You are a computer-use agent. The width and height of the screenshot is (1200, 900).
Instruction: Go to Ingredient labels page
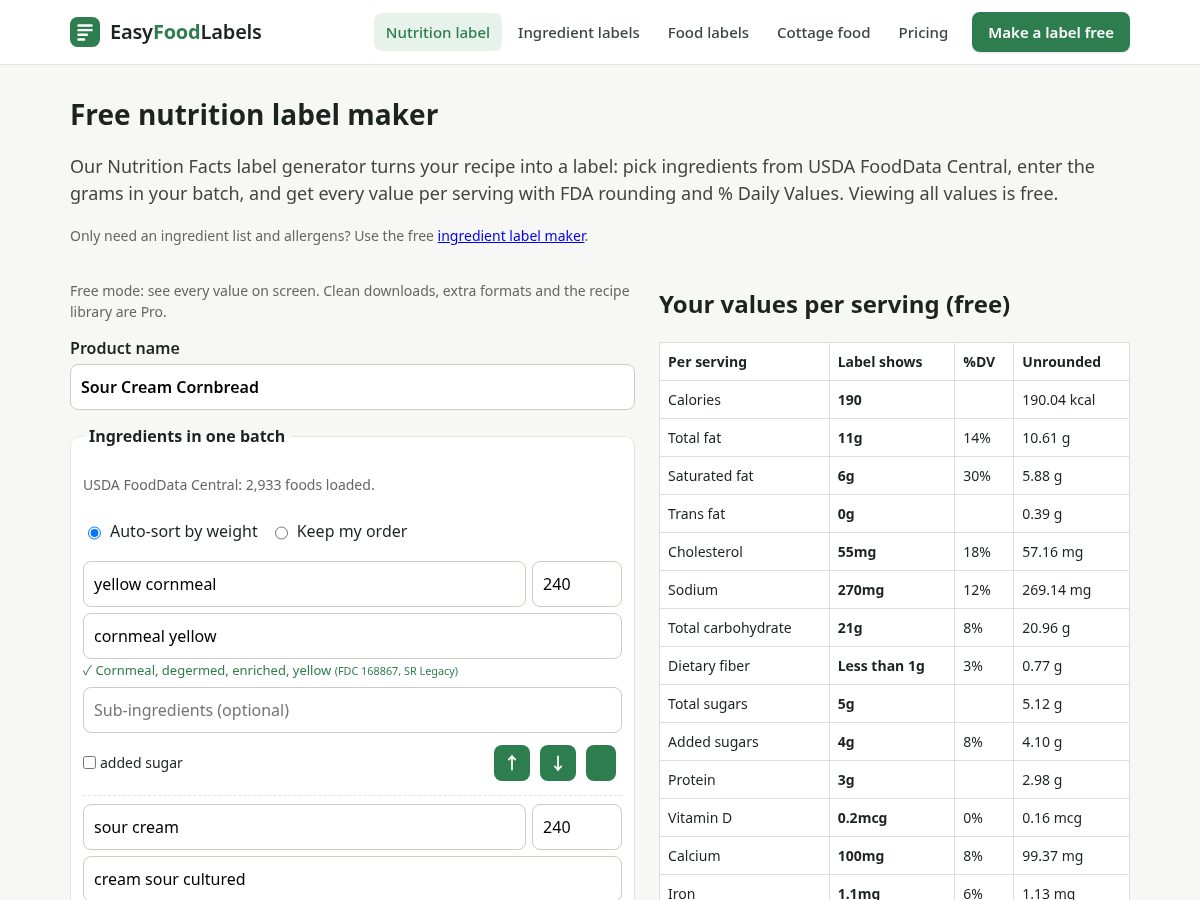579,32
